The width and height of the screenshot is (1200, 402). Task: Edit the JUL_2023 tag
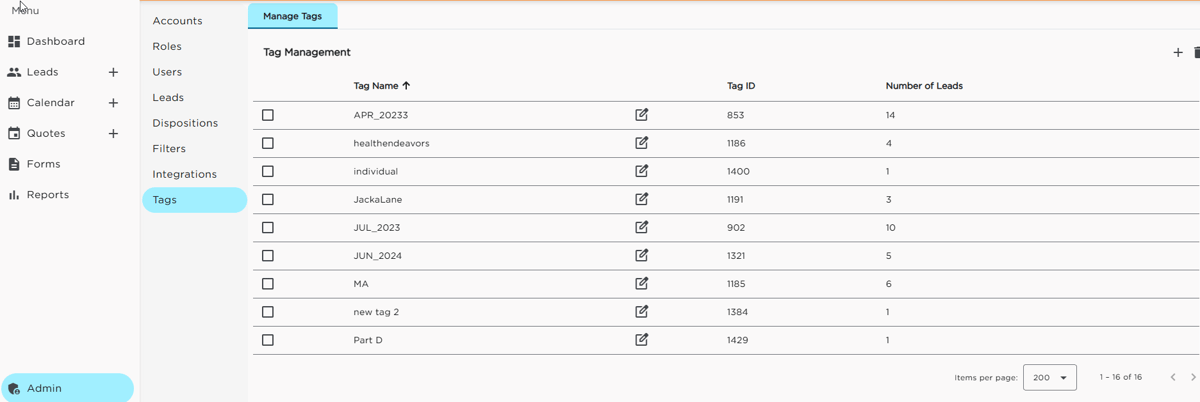(642, 227)
